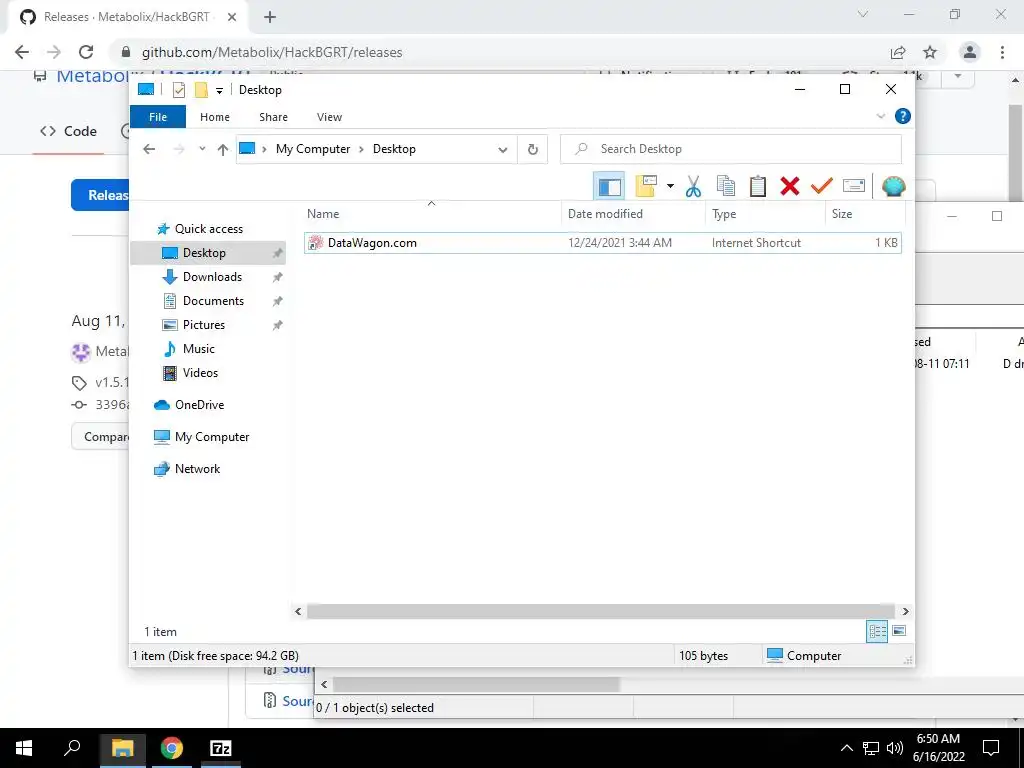
Task: Open Chrome's three-dot menu
Action: pyautogui.click(x=1002, y=52)
